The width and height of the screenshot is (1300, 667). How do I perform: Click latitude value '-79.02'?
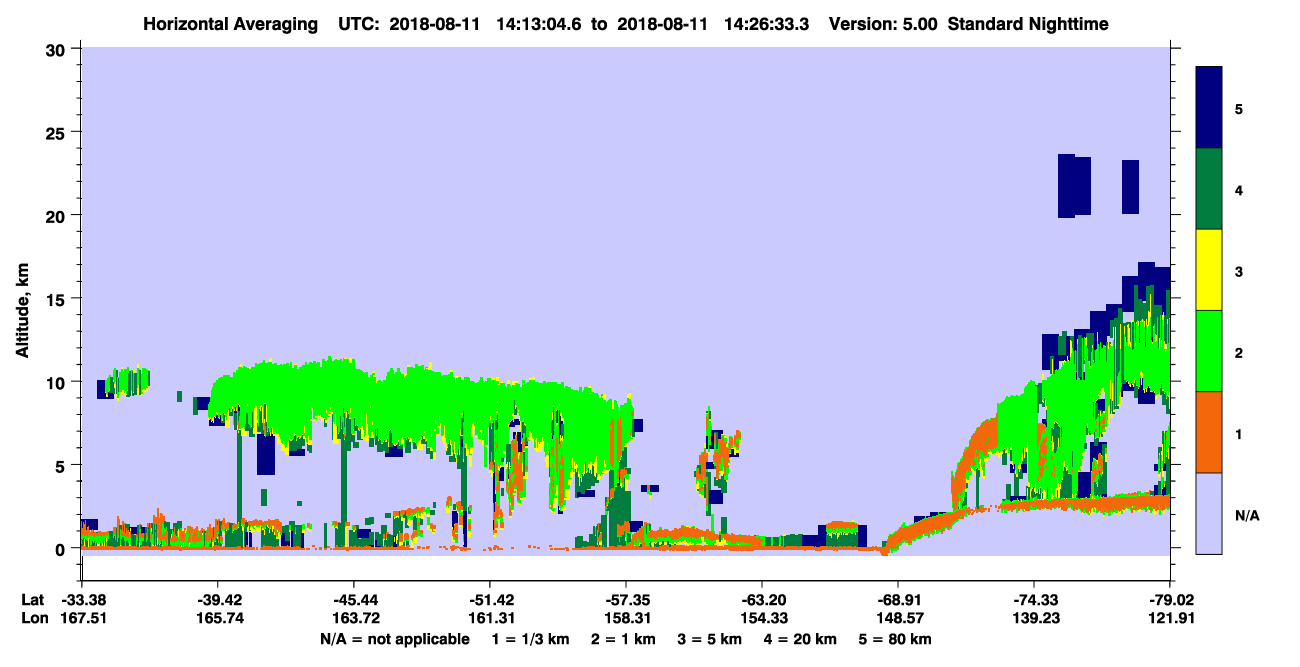click(1169, 600)
